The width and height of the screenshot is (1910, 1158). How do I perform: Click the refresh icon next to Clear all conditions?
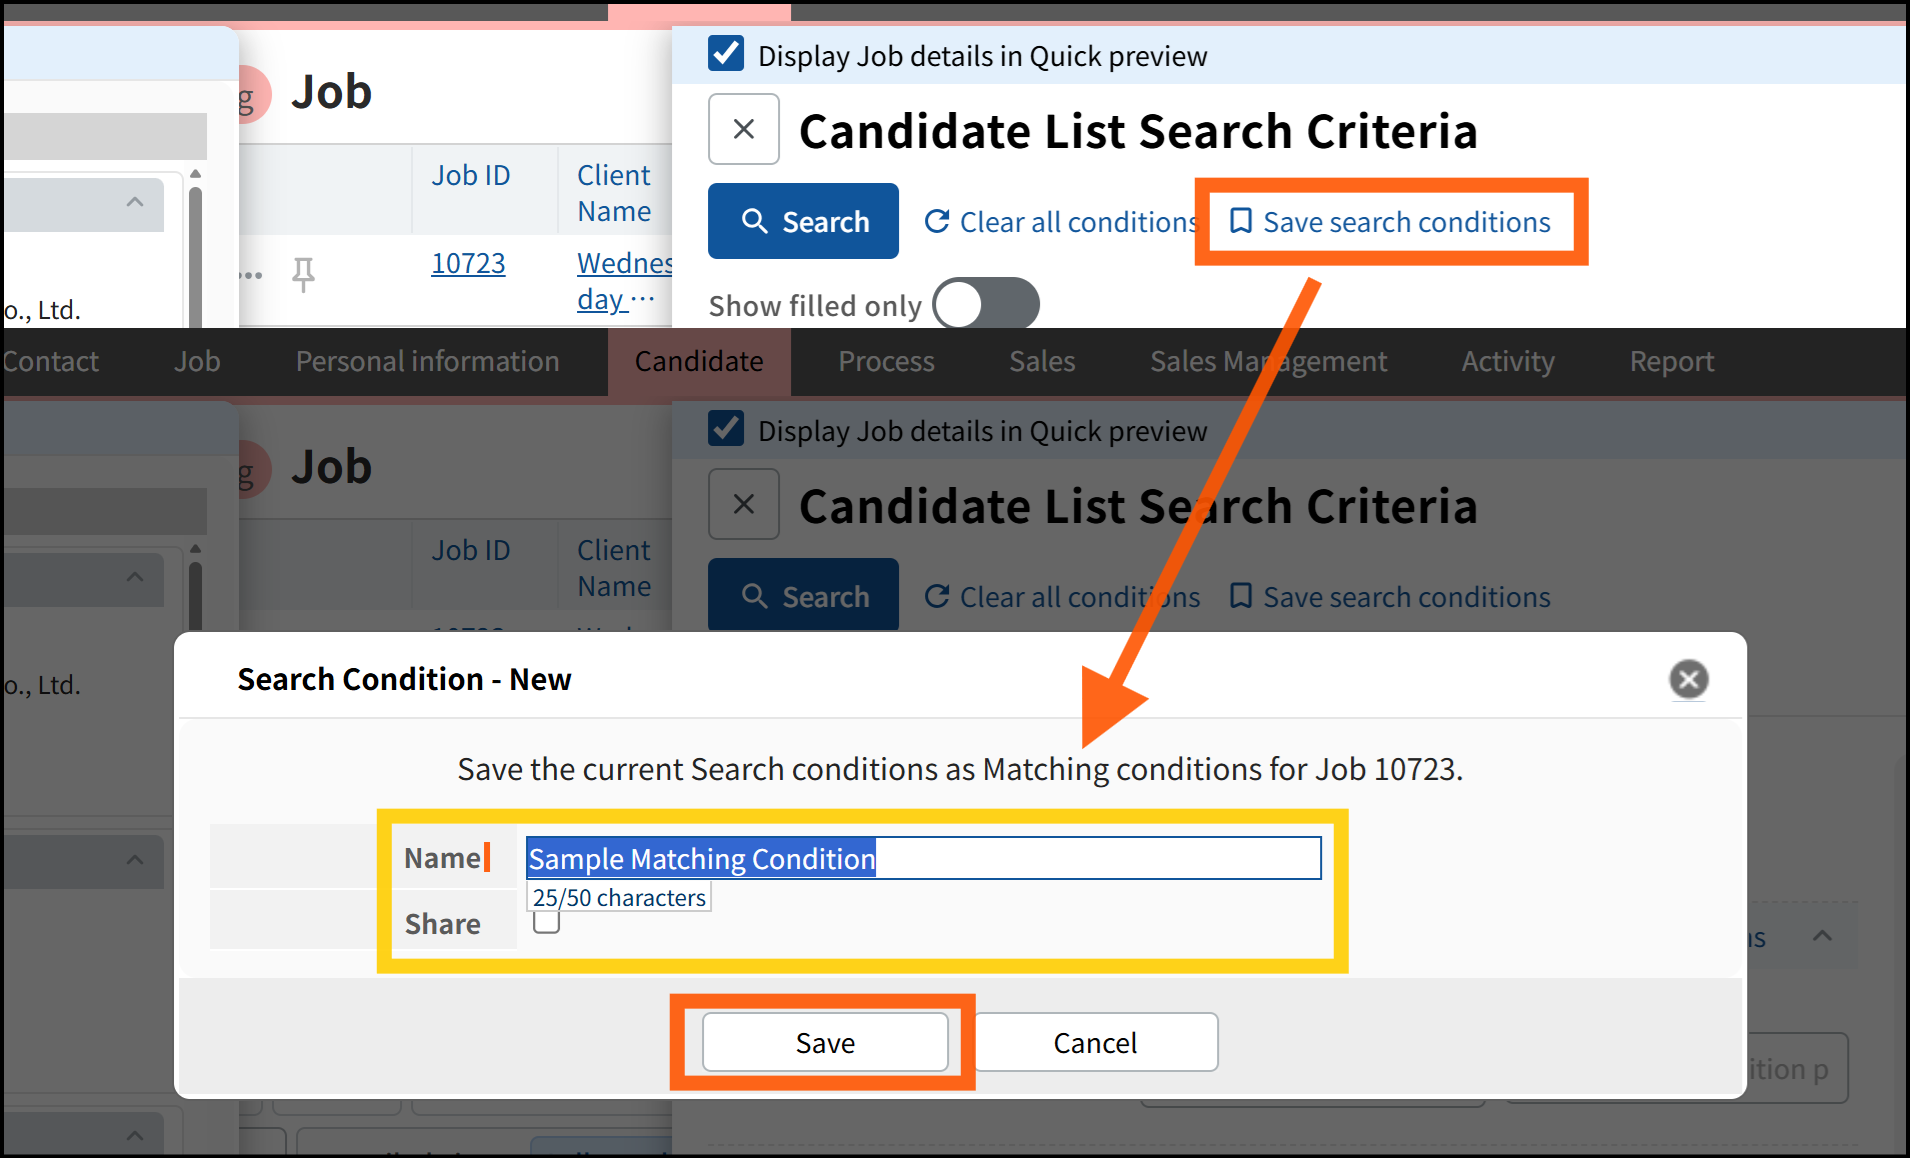tap(936, 221)
